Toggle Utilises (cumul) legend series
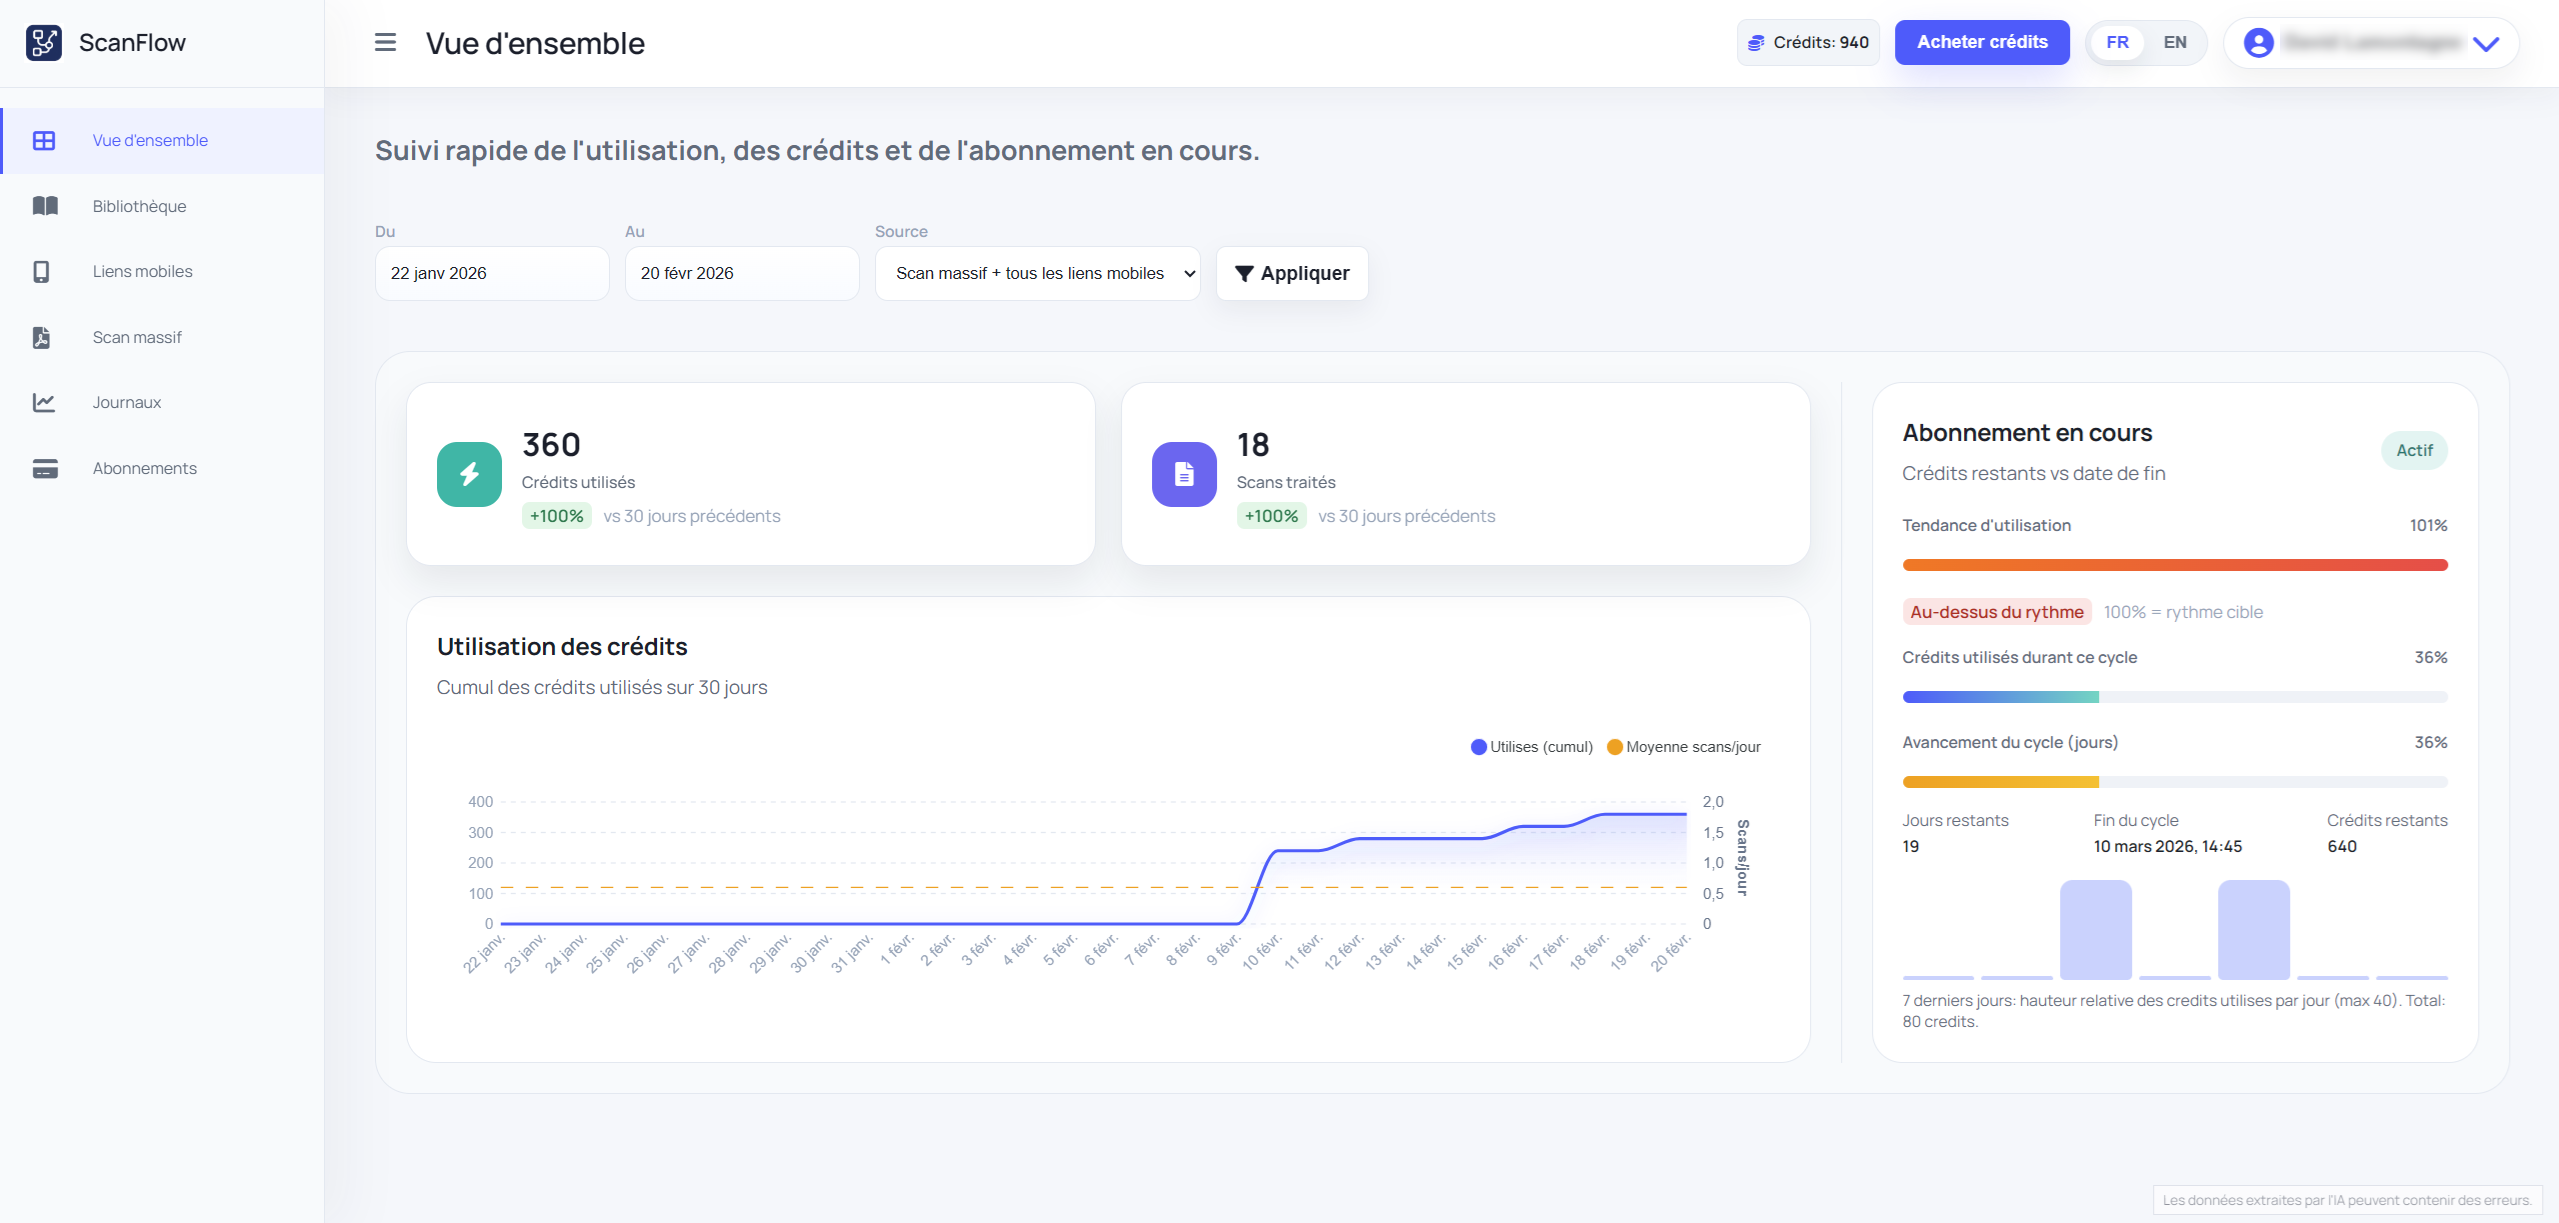The height and width of the screenshot is (1223, 2559). coord(1531,747)
